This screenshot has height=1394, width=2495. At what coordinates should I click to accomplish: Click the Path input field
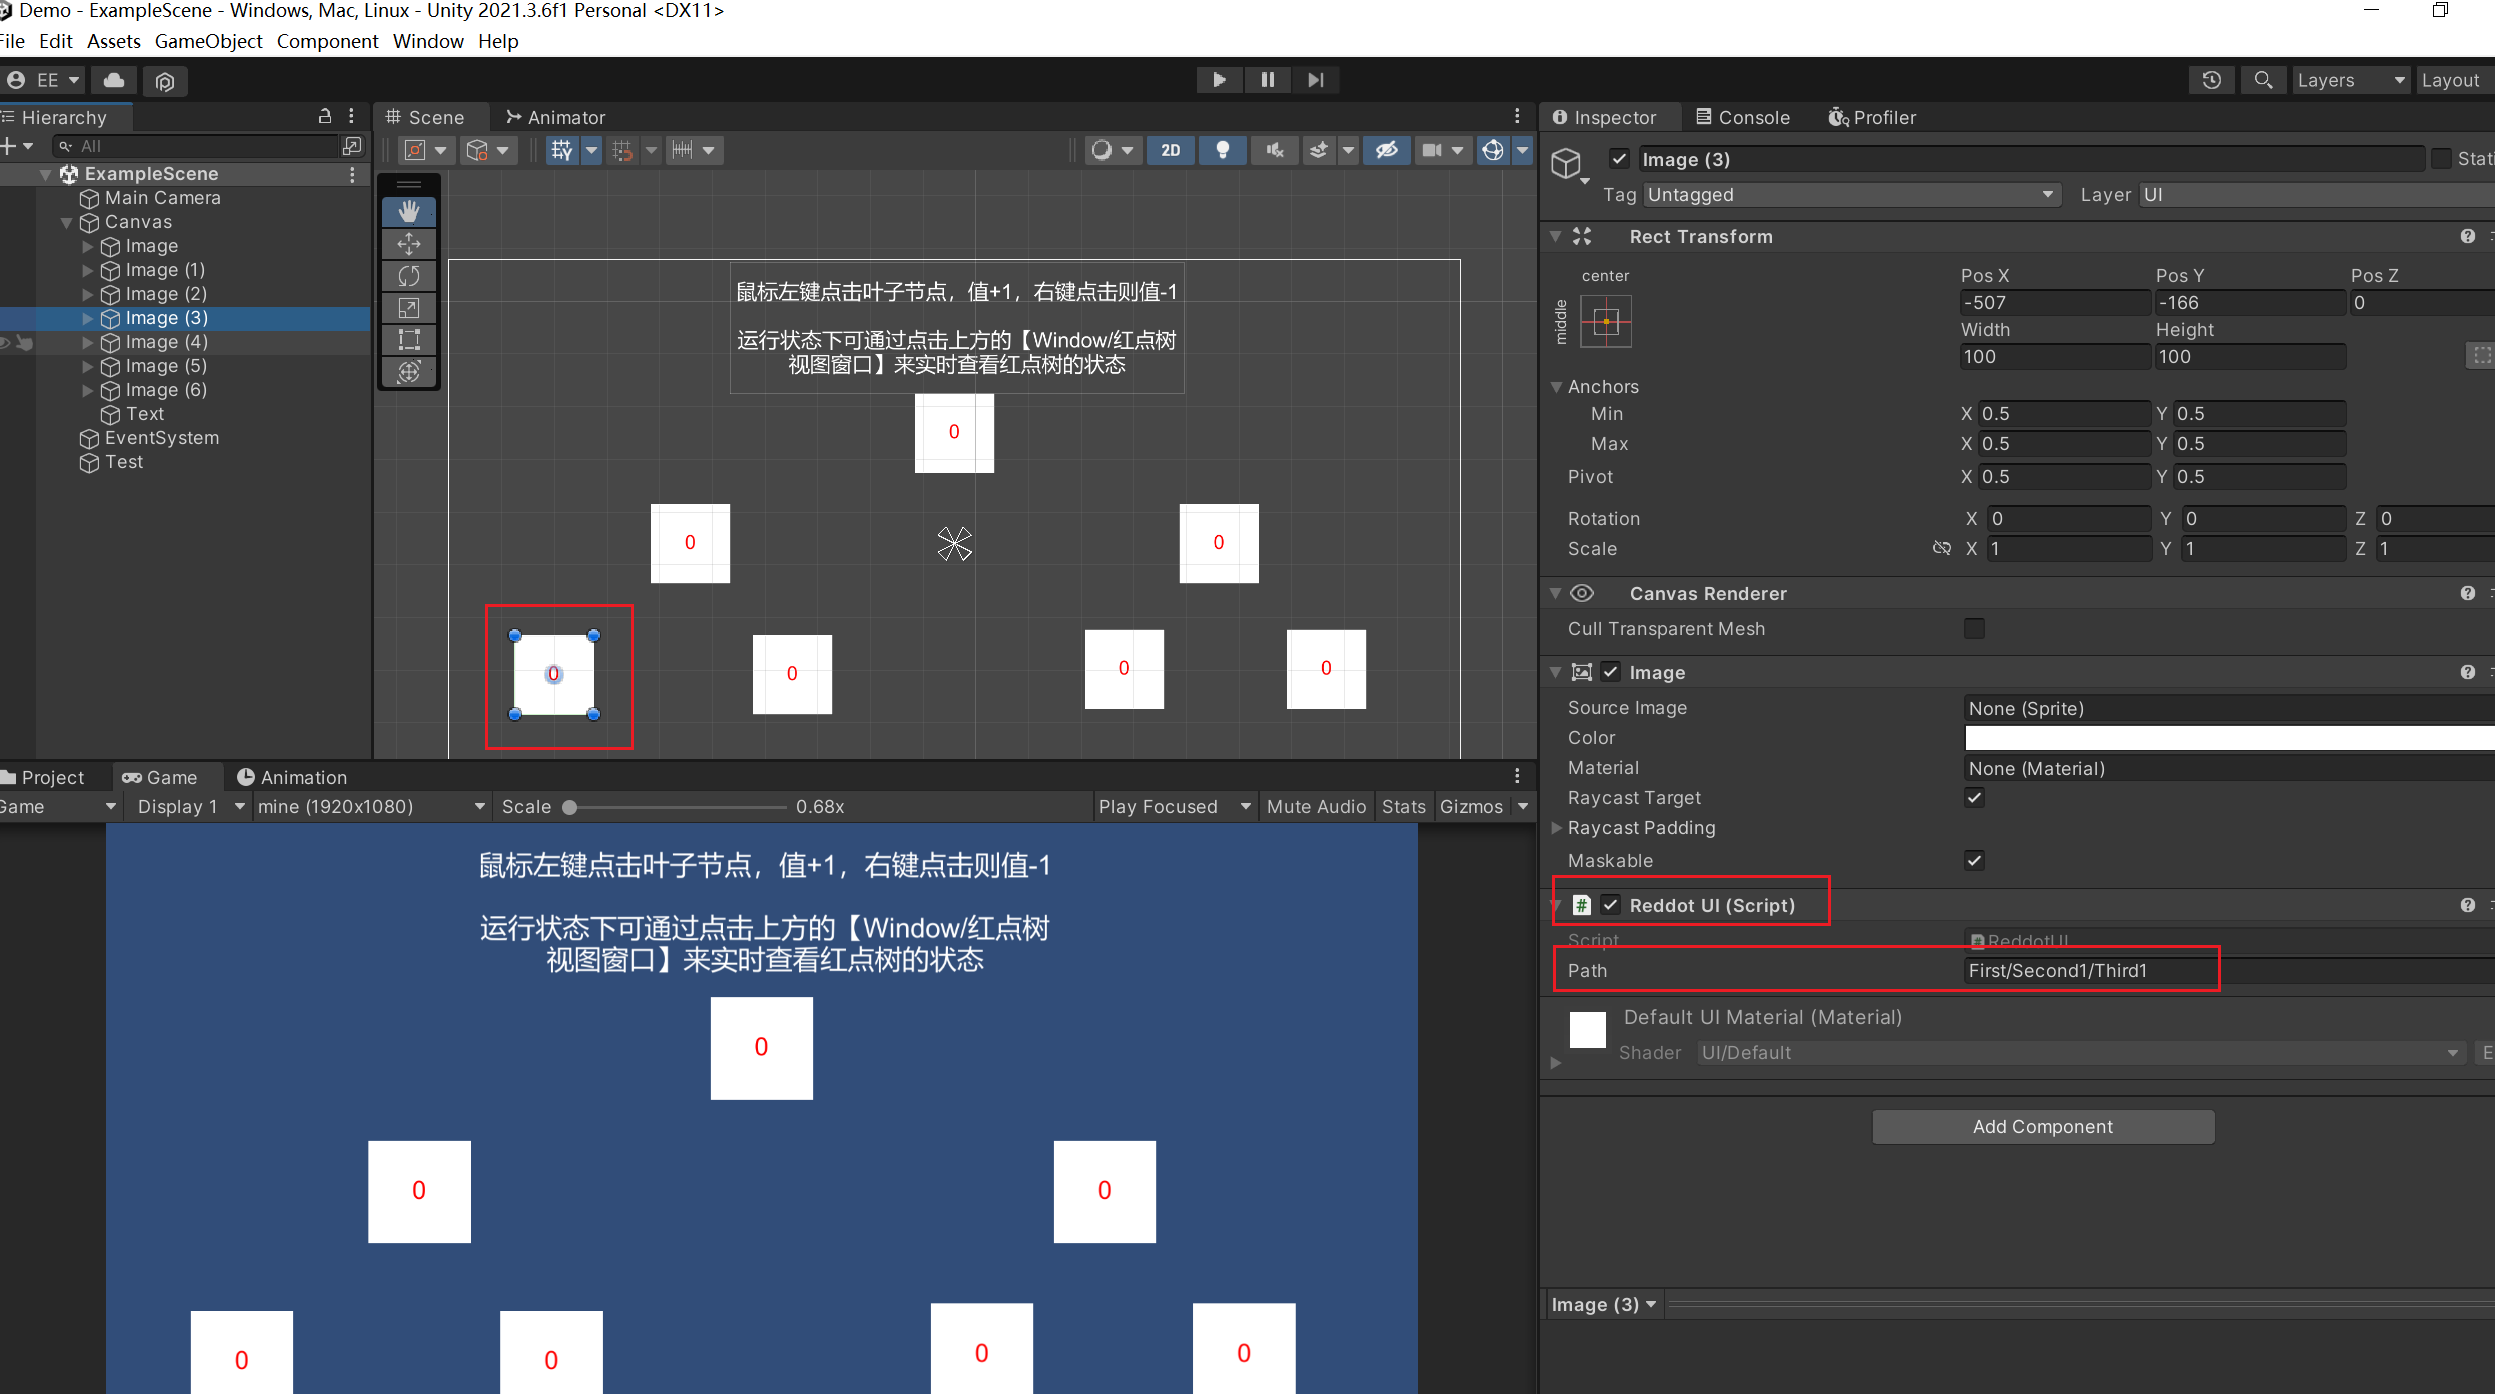[2229, 970]
